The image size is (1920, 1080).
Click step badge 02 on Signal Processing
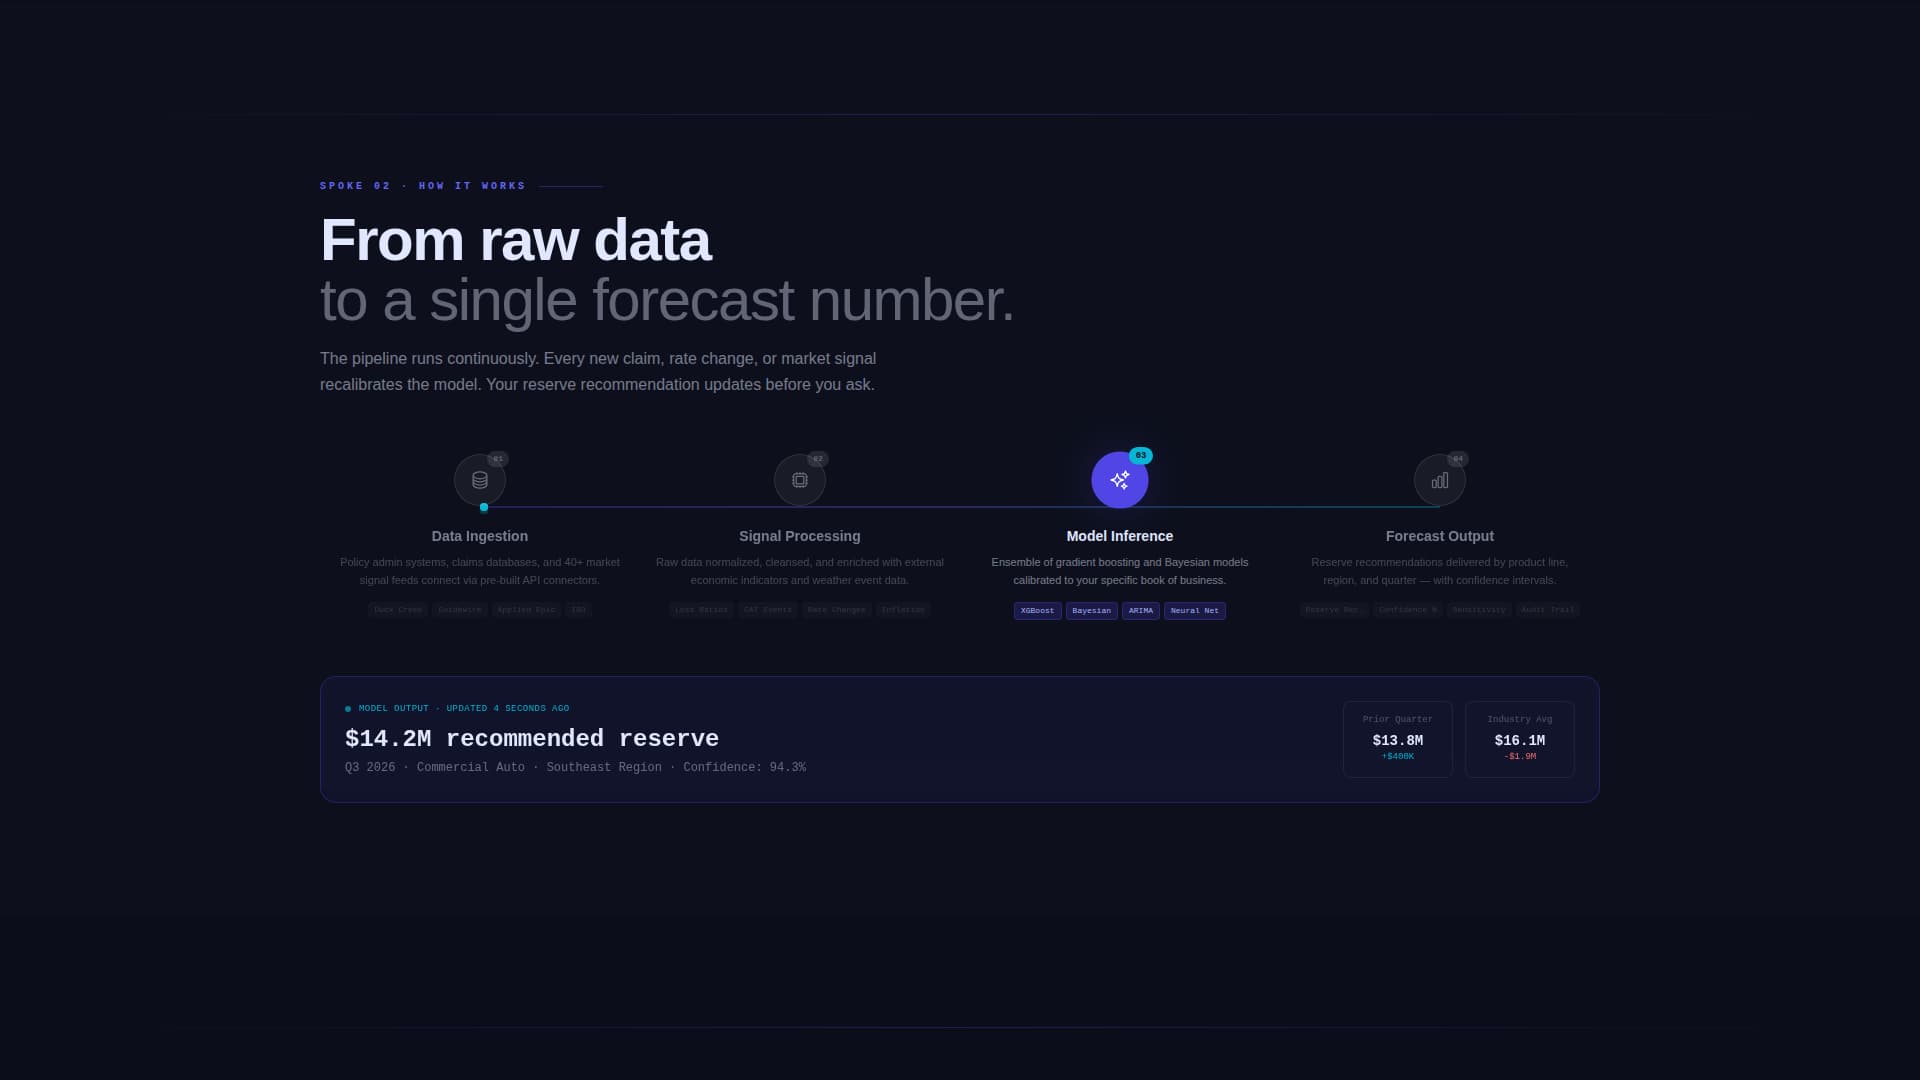coord(817,459)
